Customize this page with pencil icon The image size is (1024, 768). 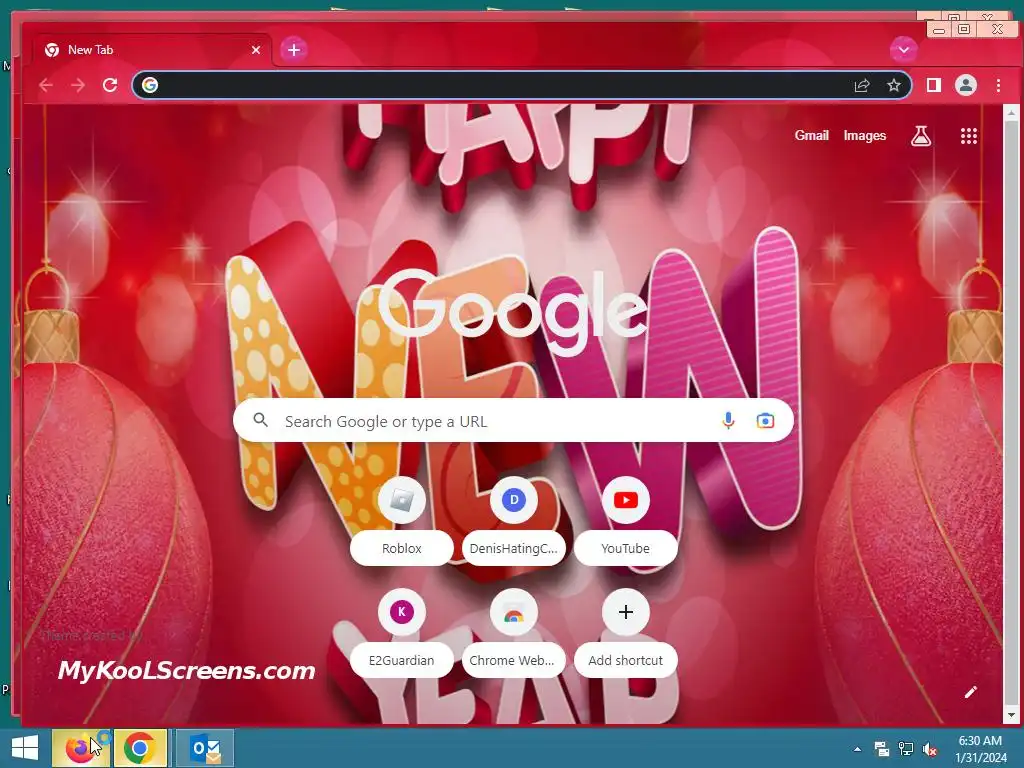tap(971, 692)
